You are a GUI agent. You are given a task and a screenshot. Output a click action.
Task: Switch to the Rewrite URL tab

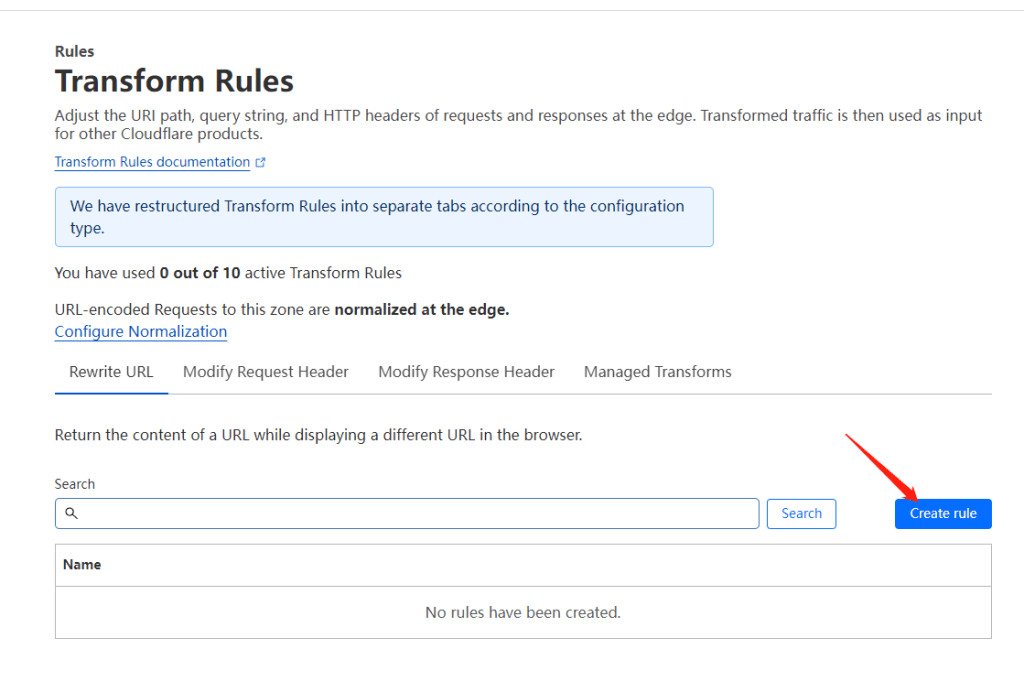pyautogui.click(x=111, y=372)
